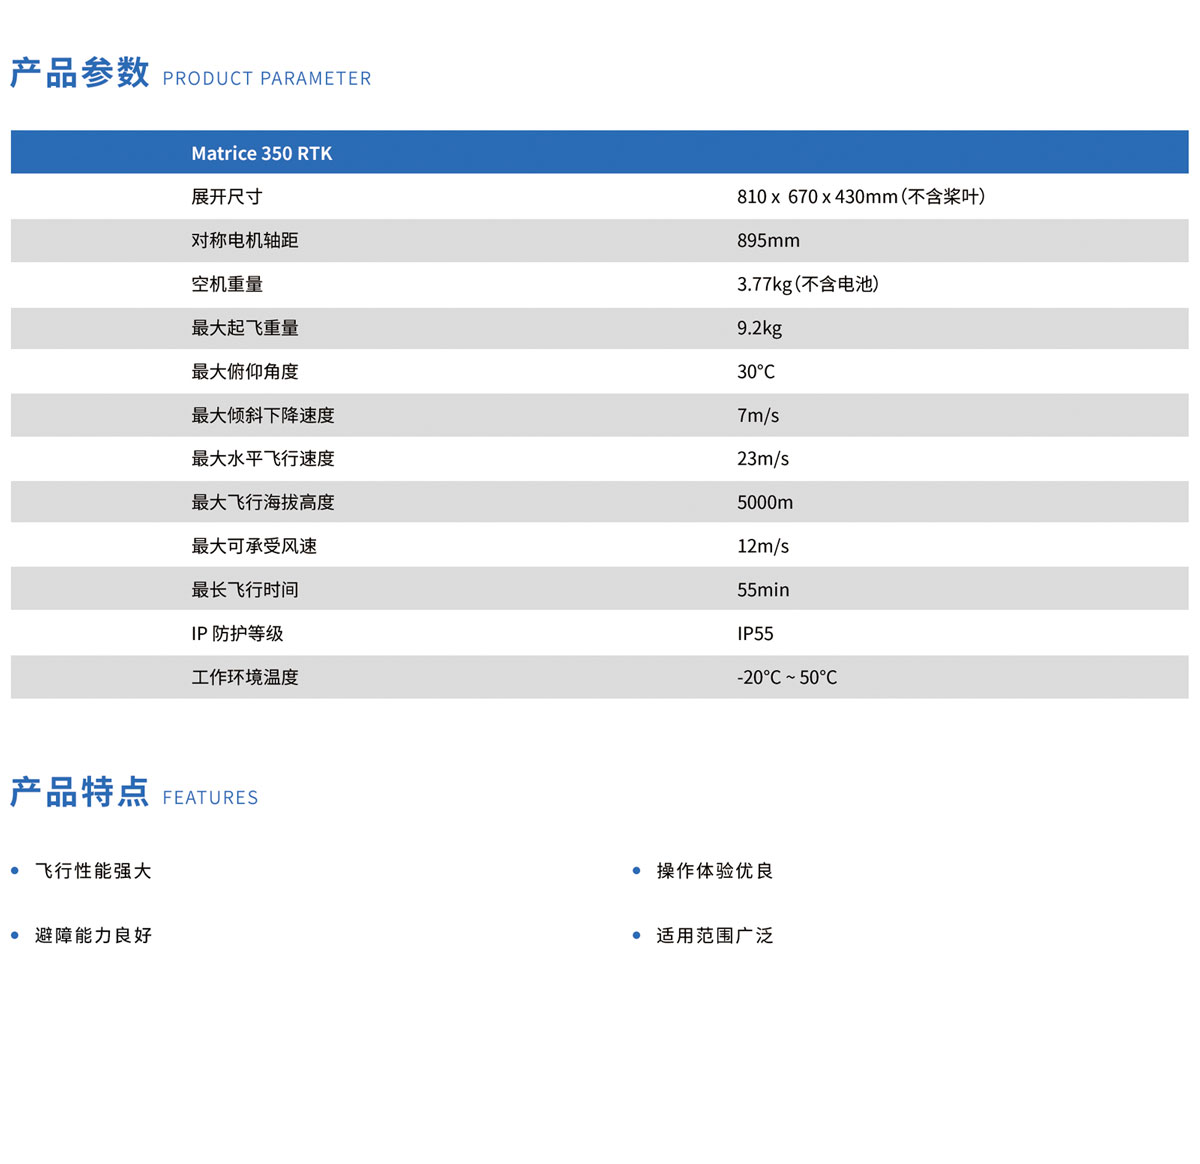
Task: Click the PRODUCT PARAMETER subtitle text
Action: click(x=267, y=78)
